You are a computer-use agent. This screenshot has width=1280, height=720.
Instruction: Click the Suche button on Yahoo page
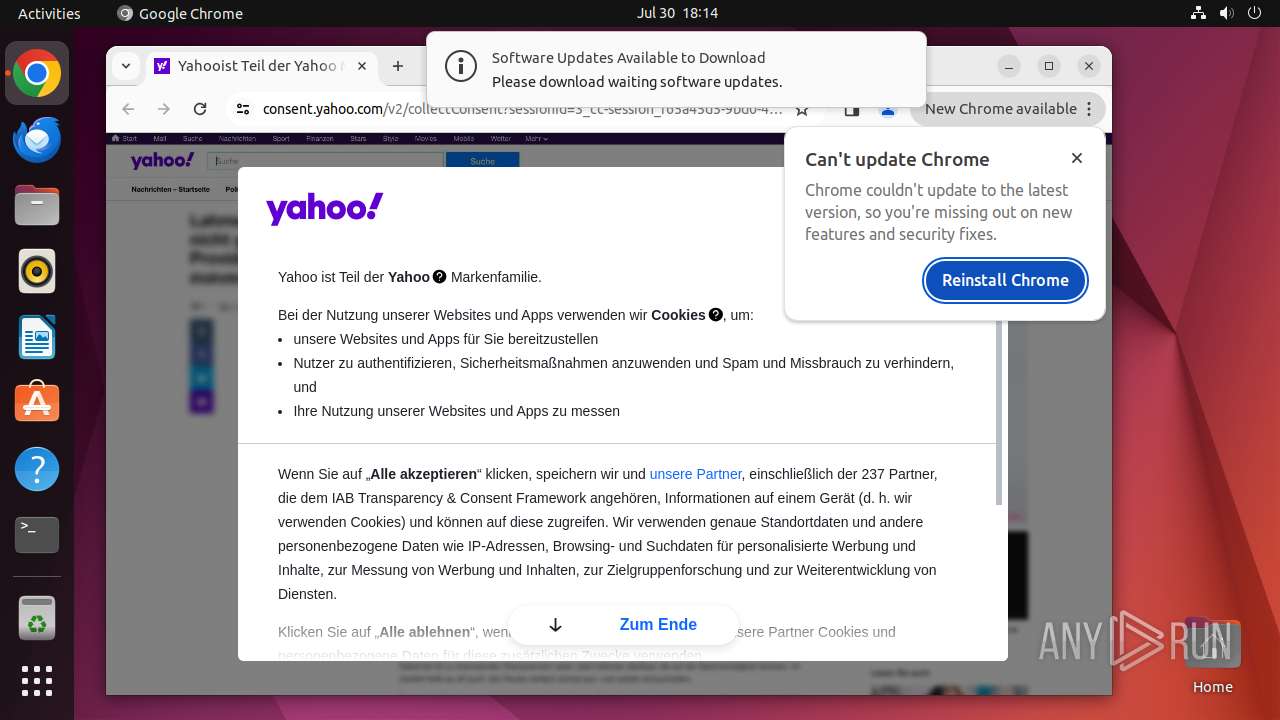[482, 161]
